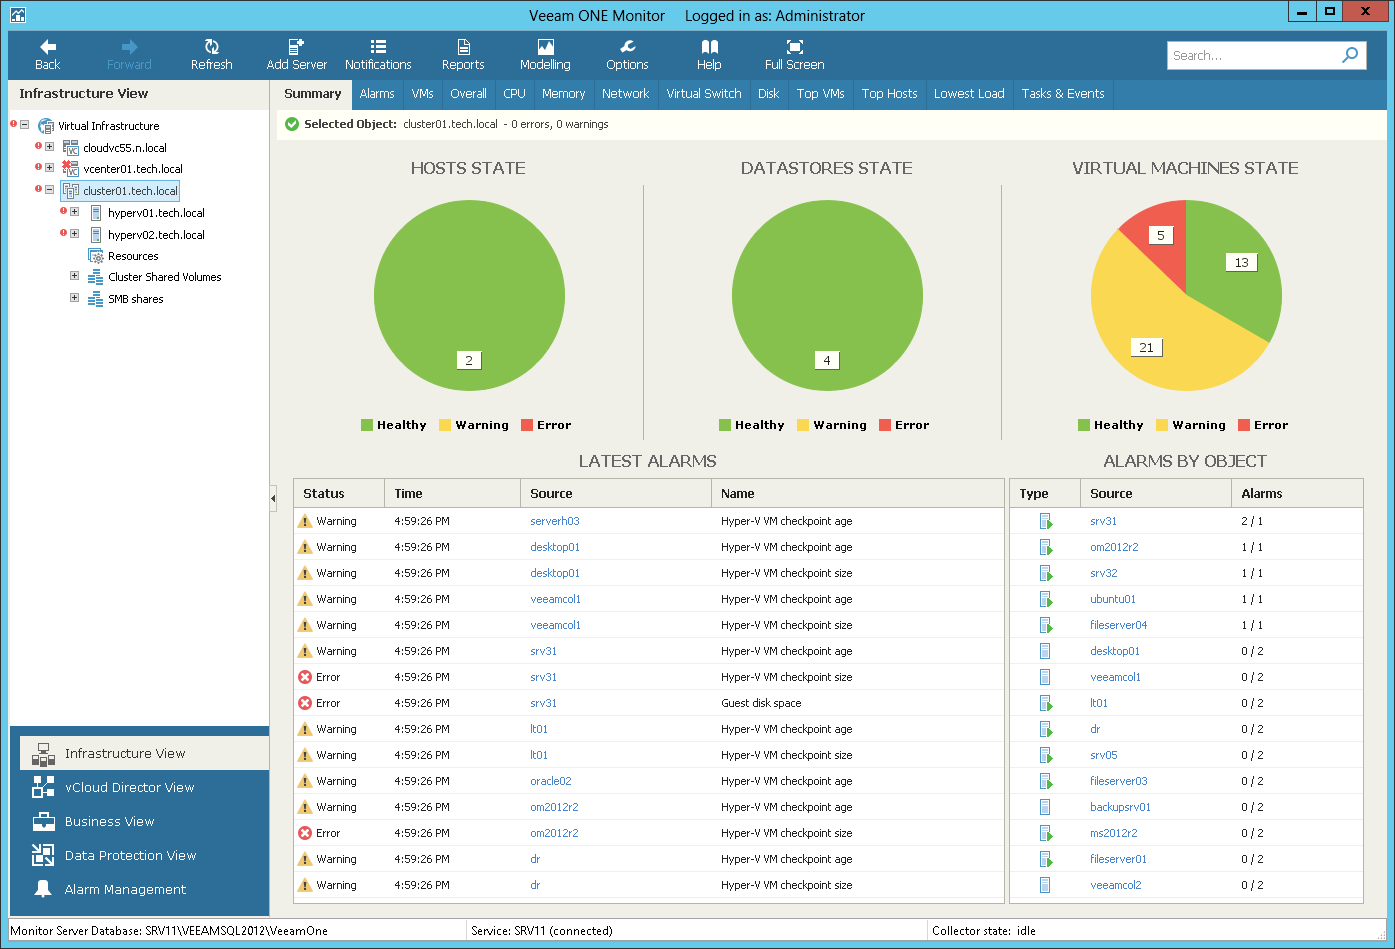Select cloudvc55.n.local in the tree
The width and height of the screenshot is (1395, 949).
point(125,148)
